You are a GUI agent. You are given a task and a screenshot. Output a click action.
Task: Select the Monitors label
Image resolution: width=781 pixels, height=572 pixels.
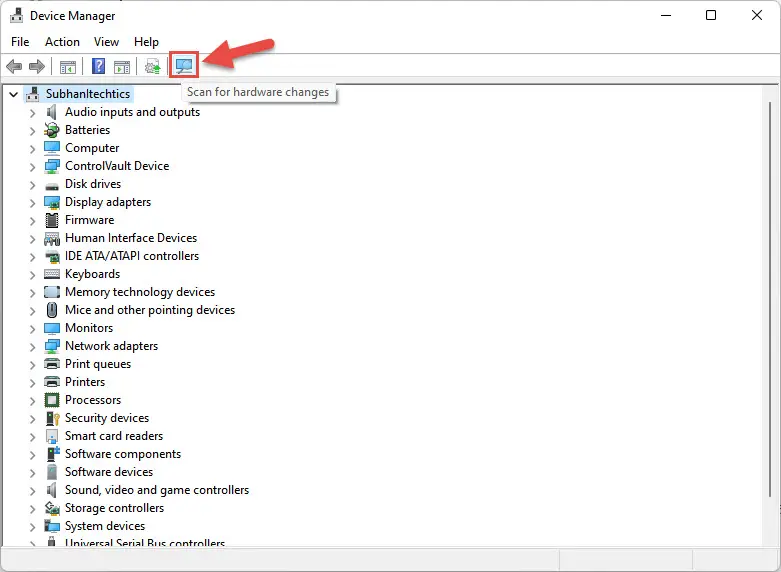(x=89, y=328)
